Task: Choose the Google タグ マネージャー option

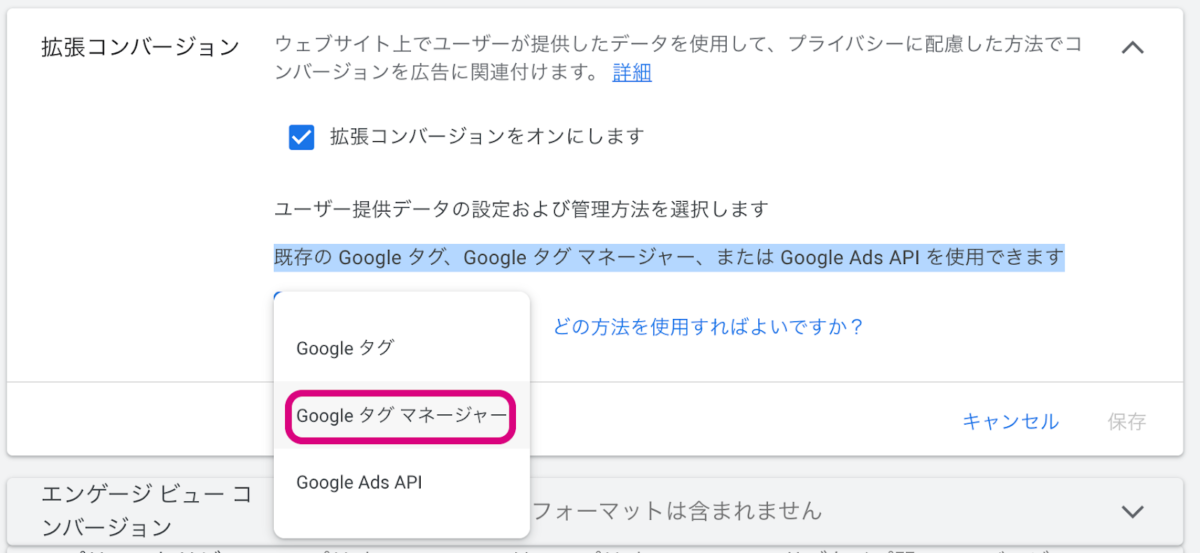Action: click(401, 416)
